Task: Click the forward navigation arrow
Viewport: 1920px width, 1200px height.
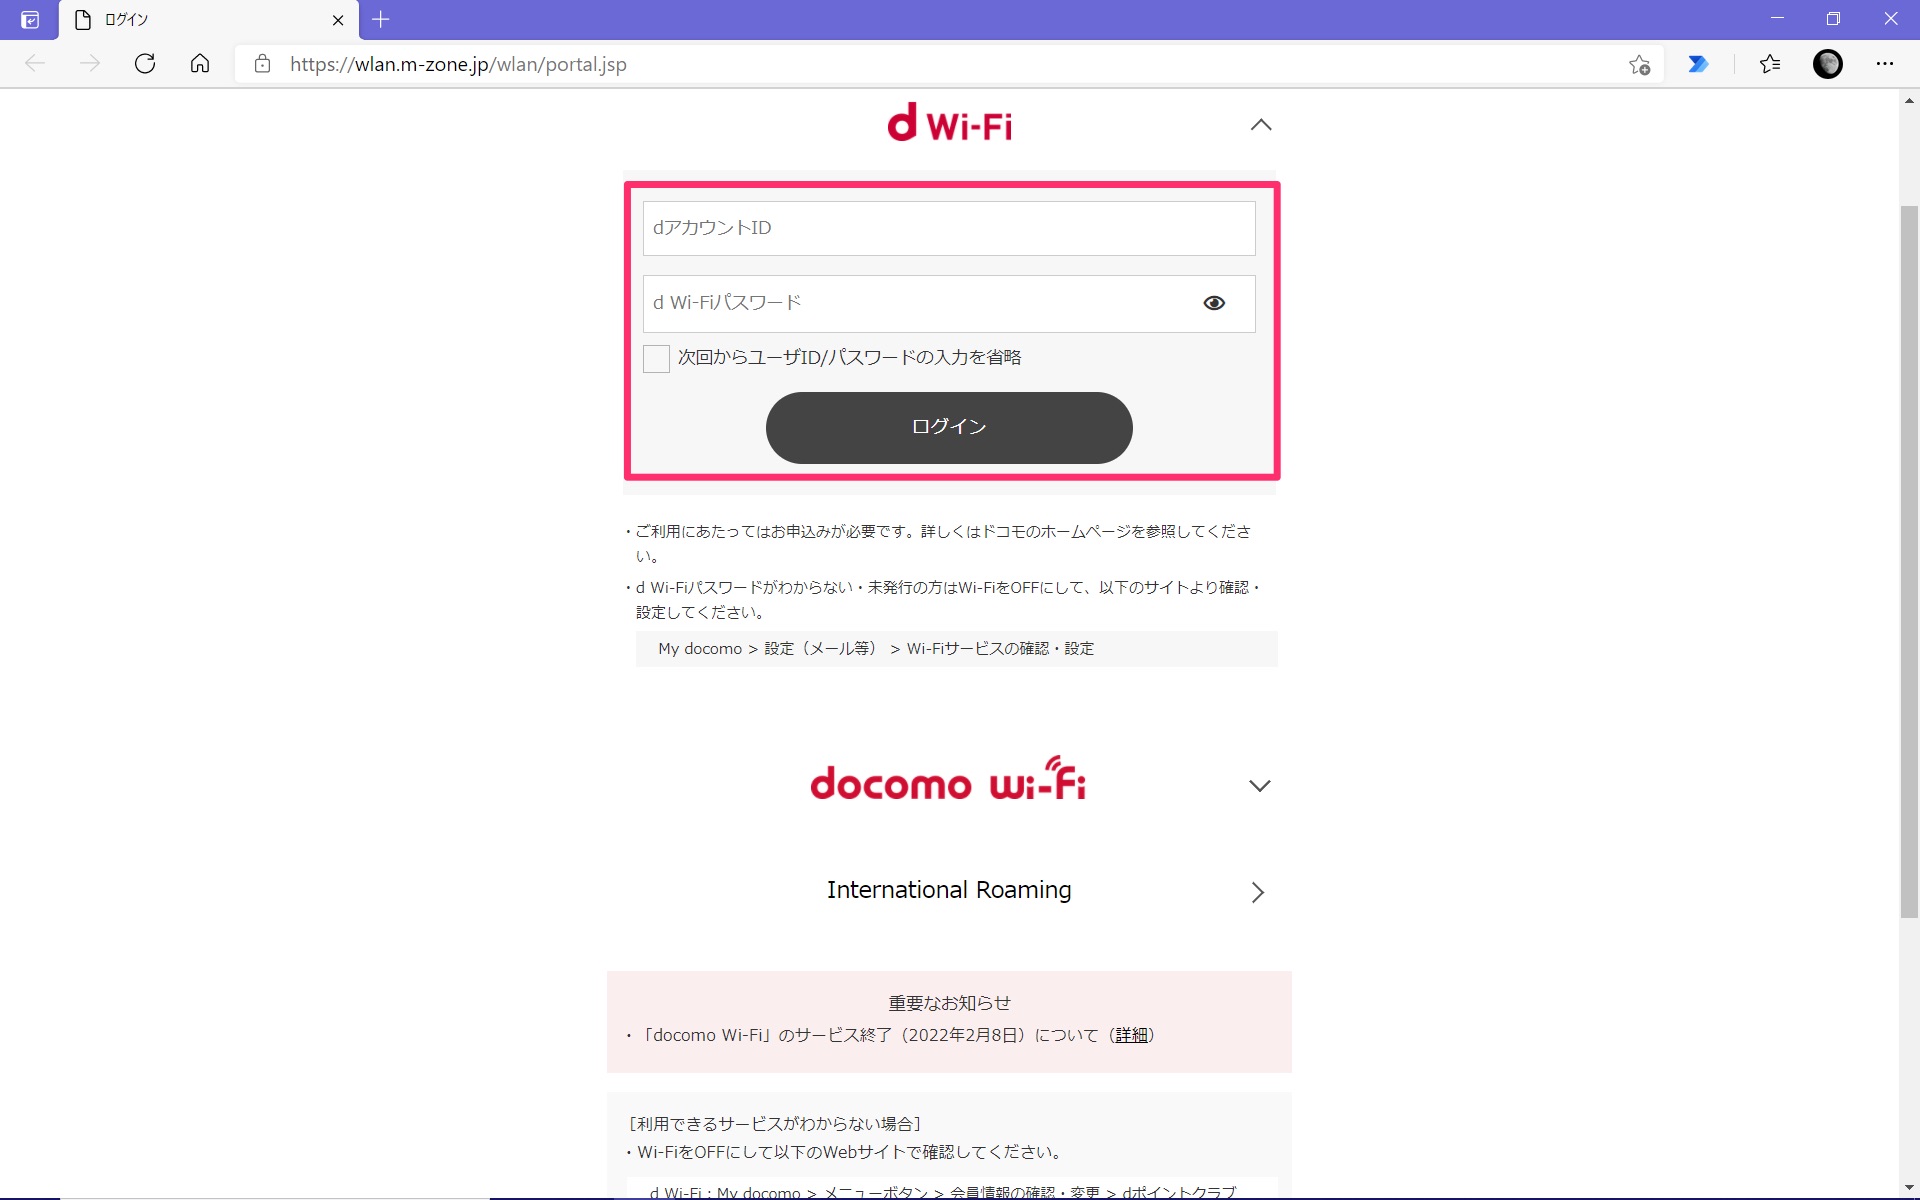Action: 90,64
